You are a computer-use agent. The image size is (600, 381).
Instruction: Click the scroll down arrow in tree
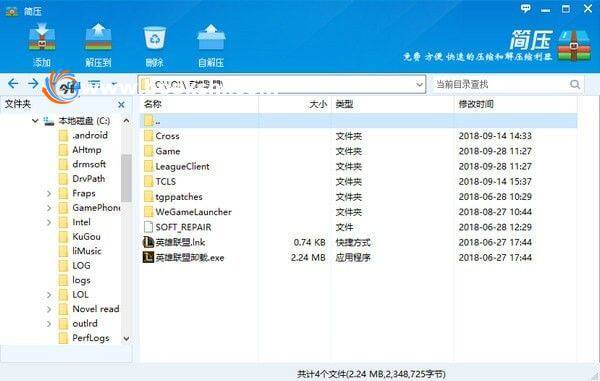click(126, 339)
